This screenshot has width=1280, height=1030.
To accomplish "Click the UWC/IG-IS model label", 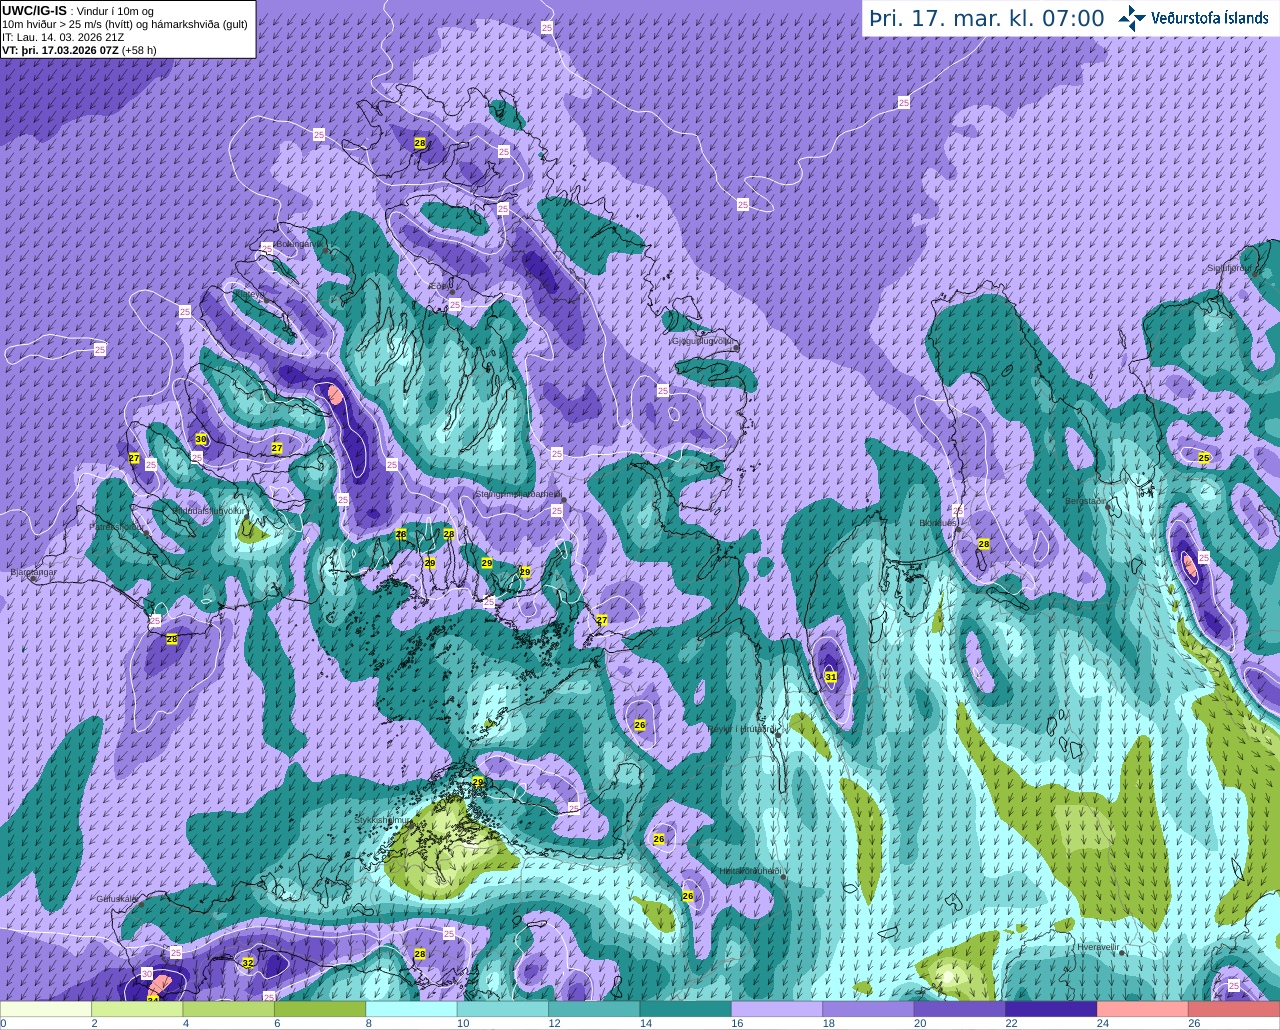I will point(35,10).
